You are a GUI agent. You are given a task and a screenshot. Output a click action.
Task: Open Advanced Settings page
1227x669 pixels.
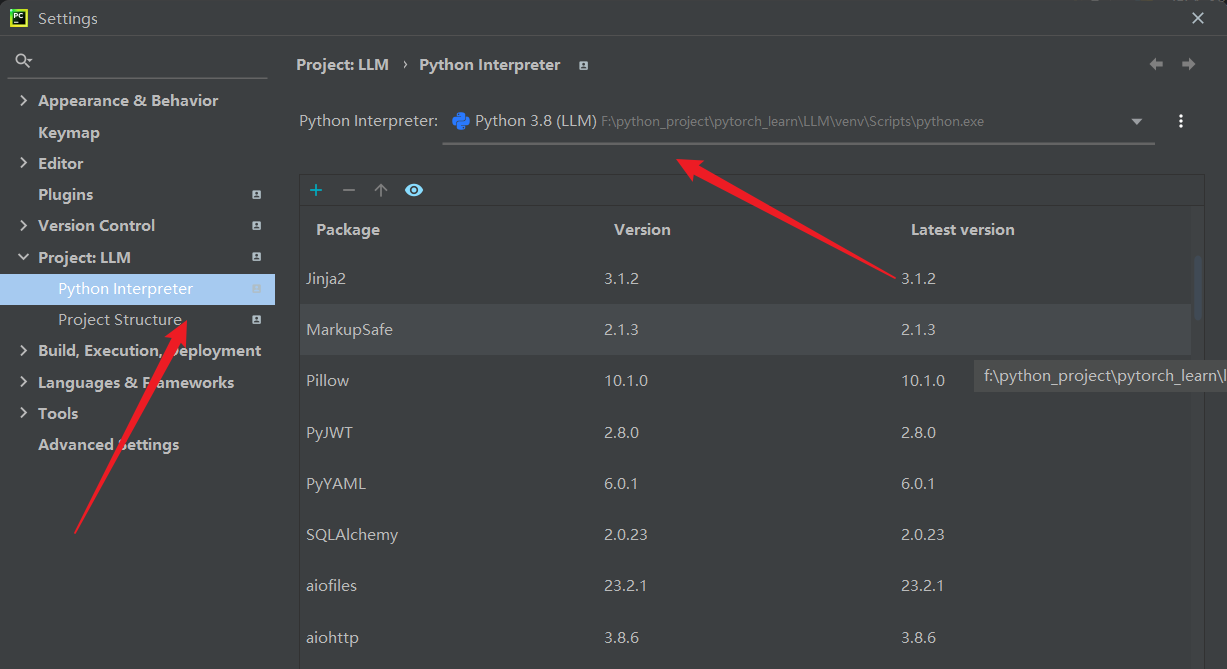coord(108,445)
